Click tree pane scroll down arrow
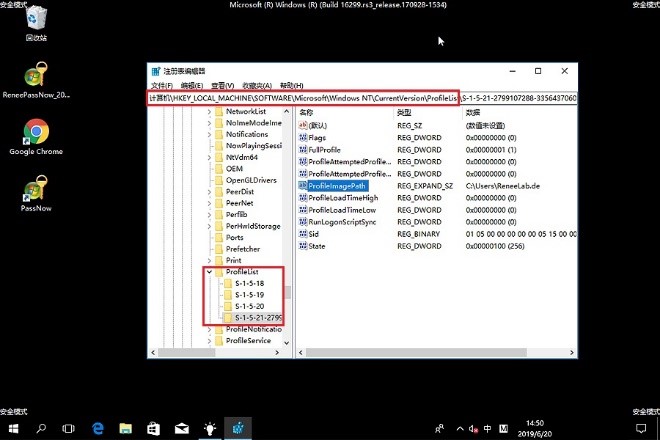 coord(287,342)
